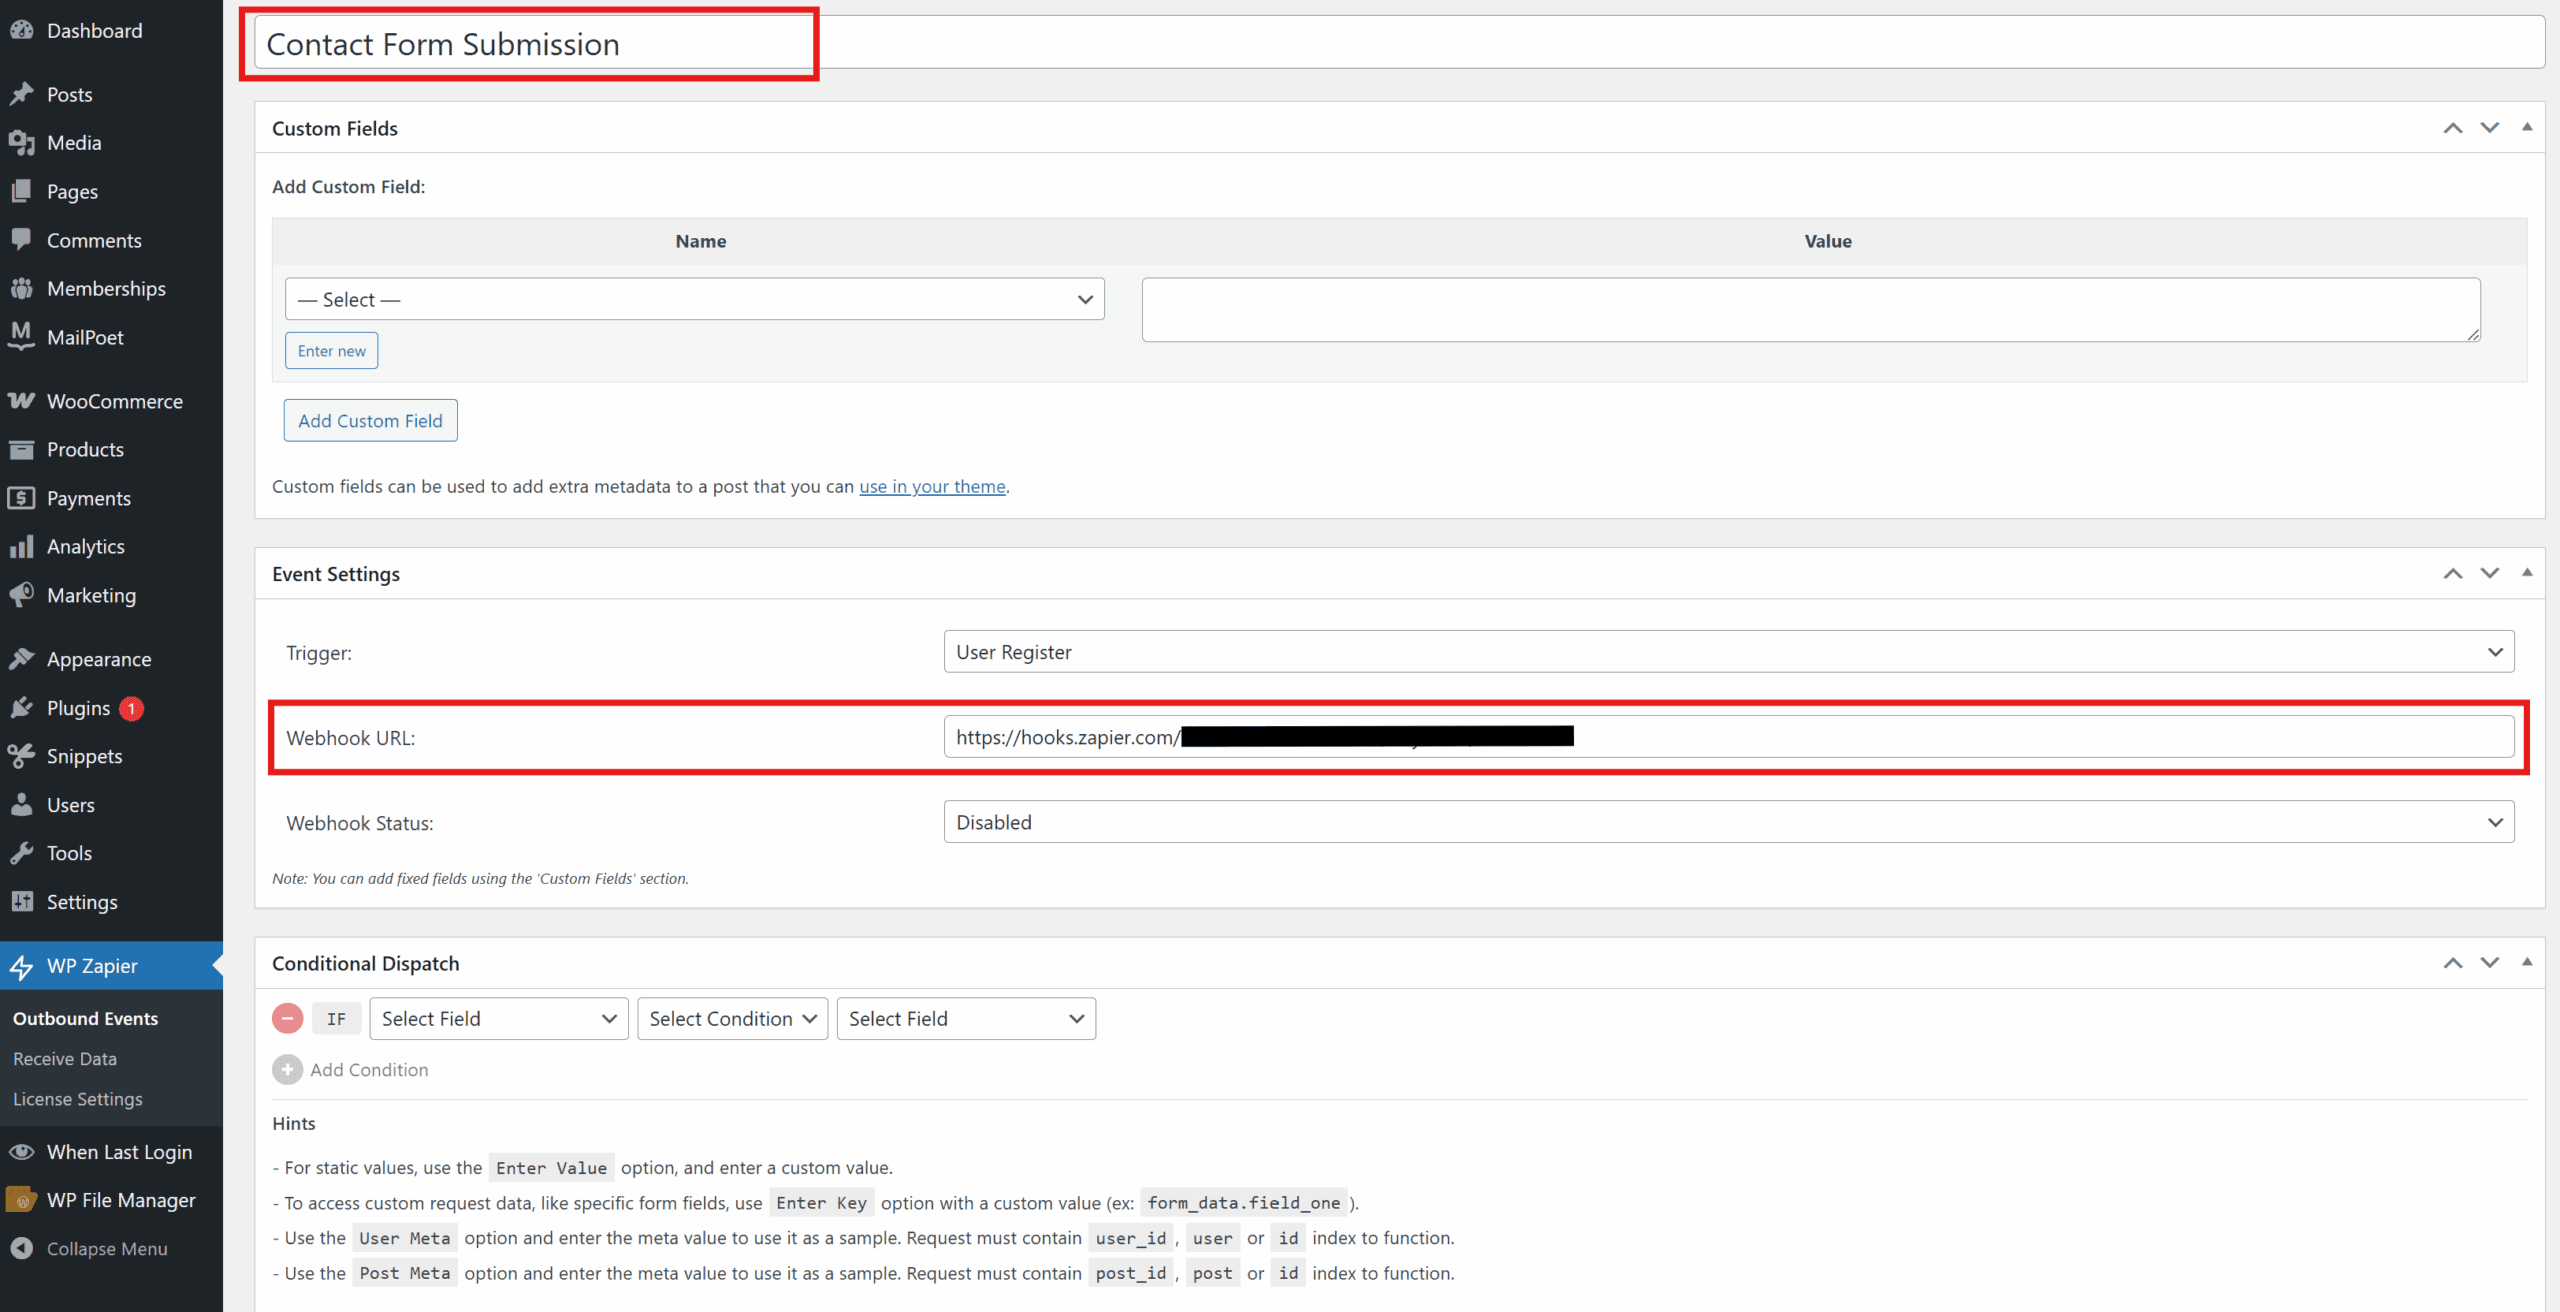This screenshot has height=1312, width=2560.
Task: Open the Webhook Status dropdown showing Disabled
Action: 1729,822
